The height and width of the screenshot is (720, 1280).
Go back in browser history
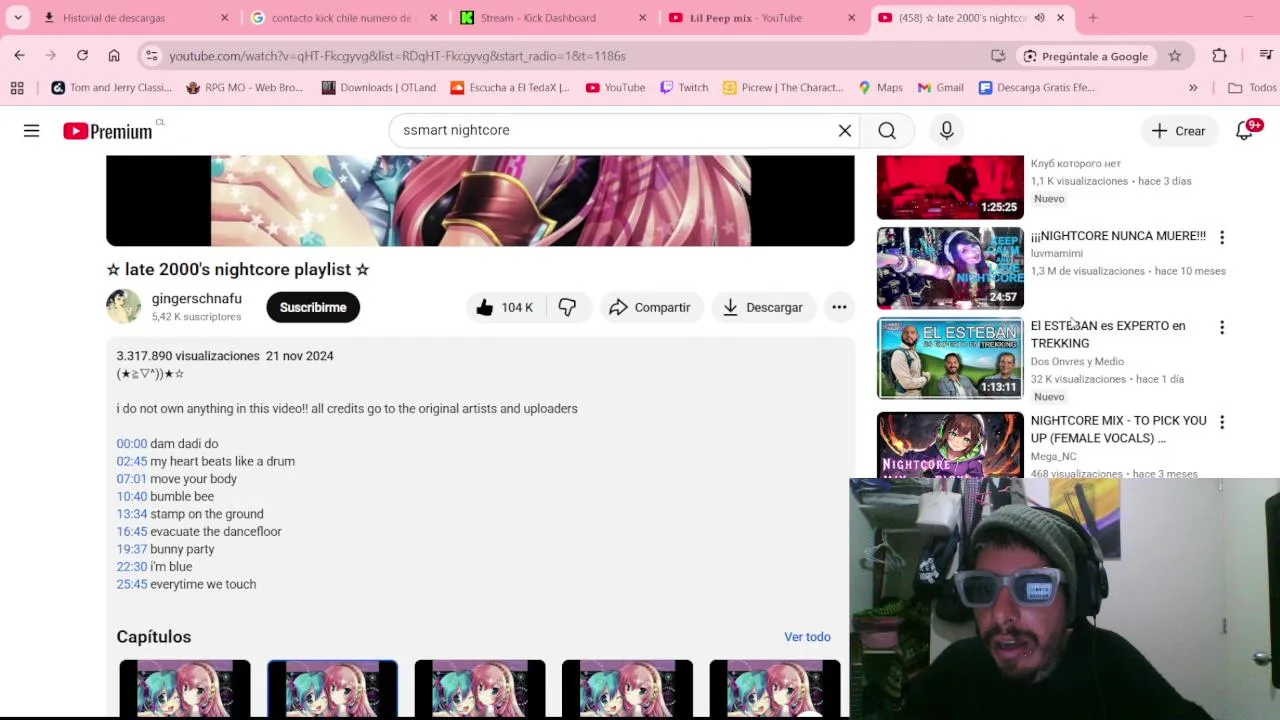click(x=20, y=56)
